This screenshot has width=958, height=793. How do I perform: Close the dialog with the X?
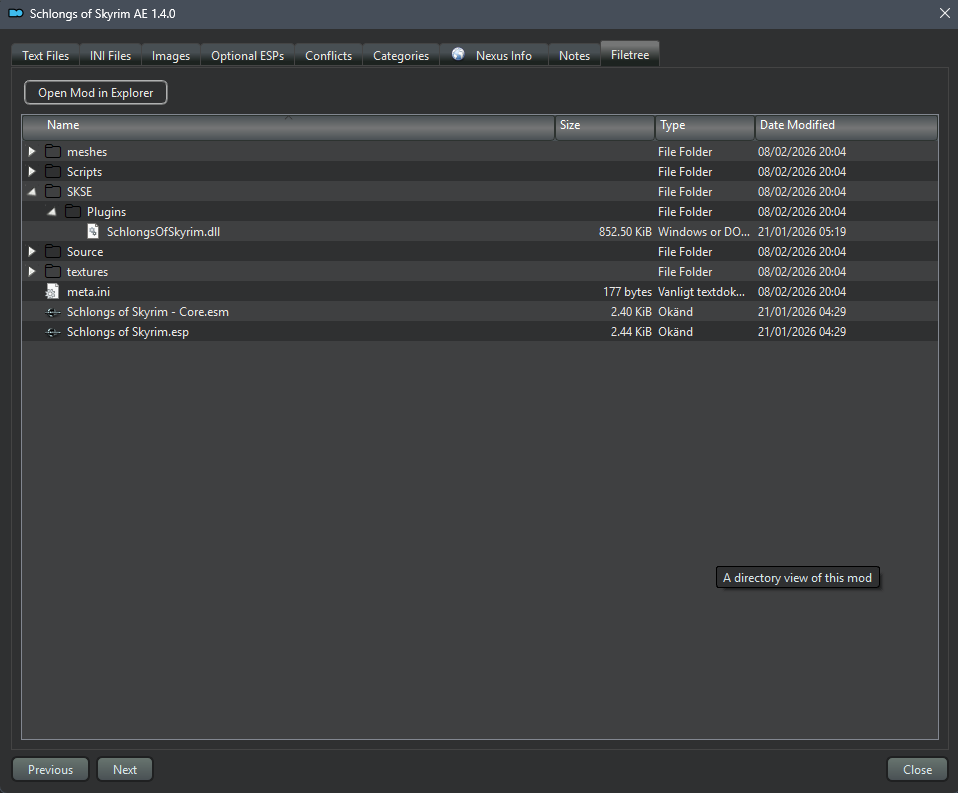click(945, 13)
